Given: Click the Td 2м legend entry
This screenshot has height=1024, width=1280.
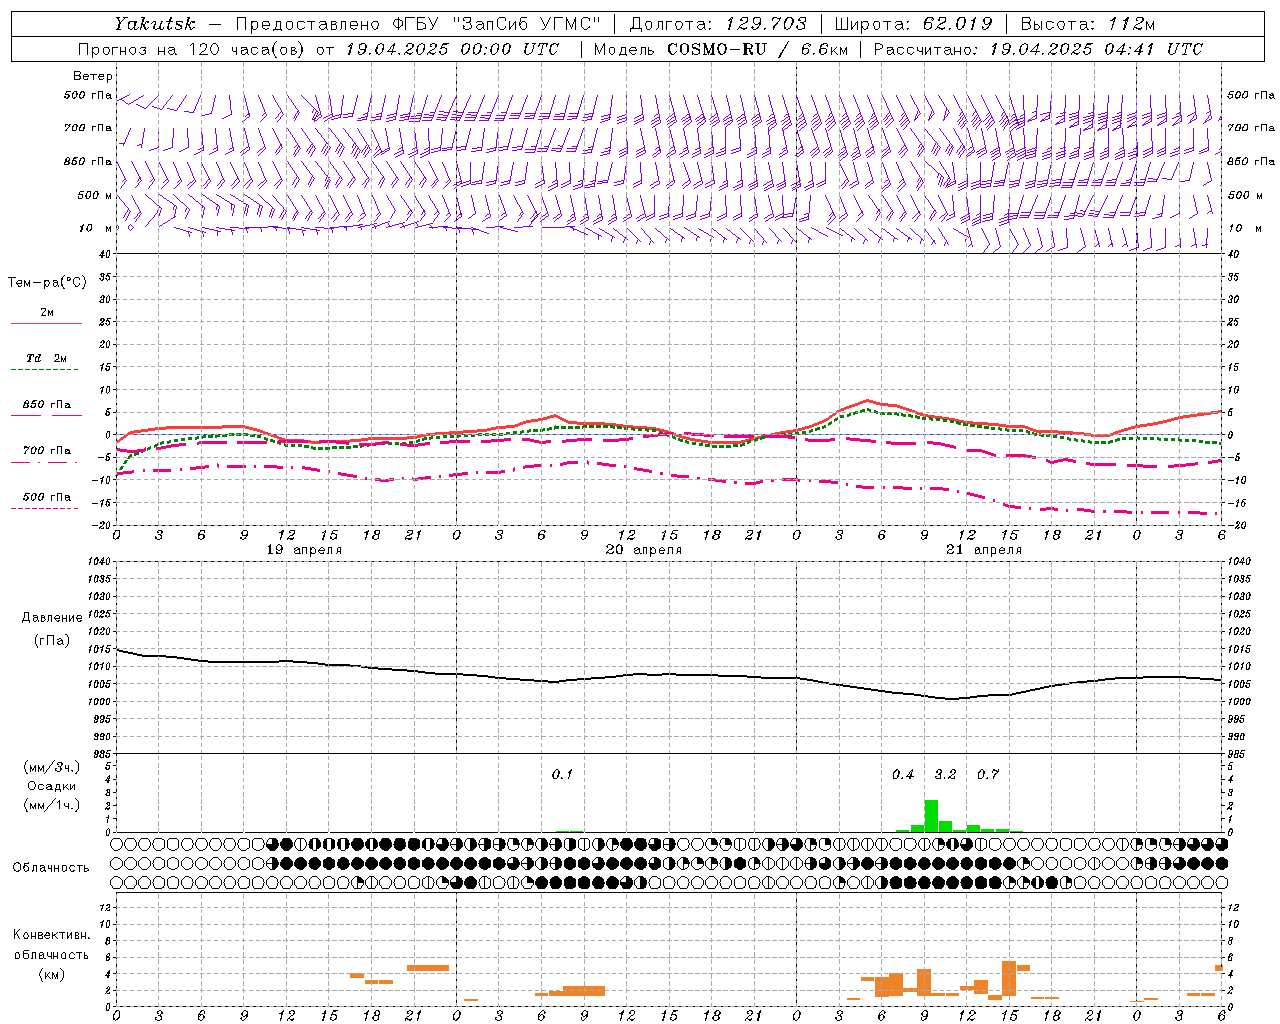Looking at the screenshot, I should [46, 358].
